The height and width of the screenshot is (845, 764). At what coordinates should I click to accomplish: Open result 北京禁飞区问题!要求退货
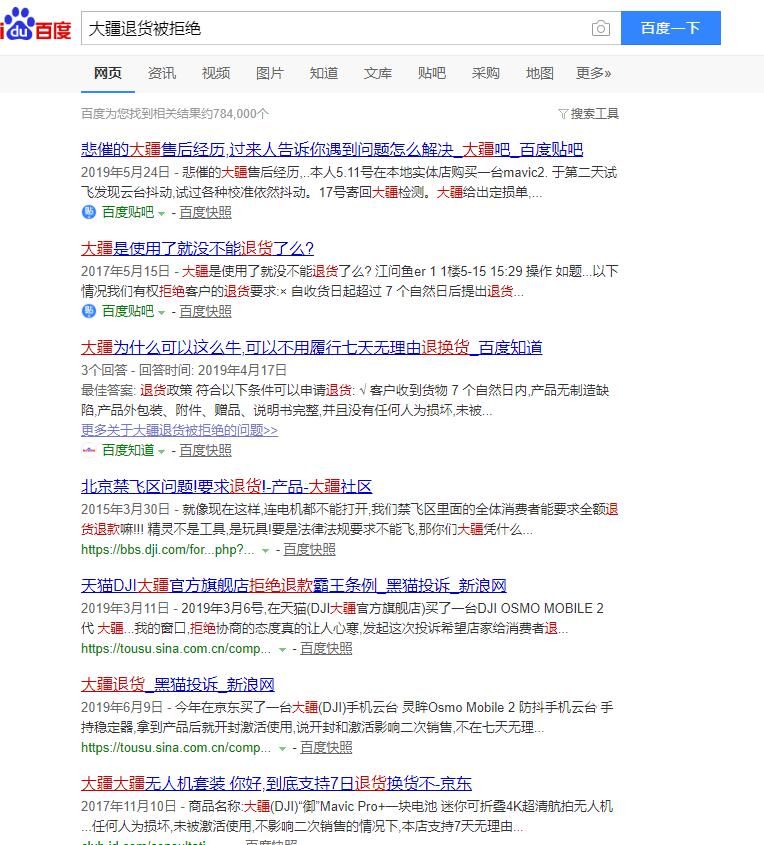click(226, 487)
